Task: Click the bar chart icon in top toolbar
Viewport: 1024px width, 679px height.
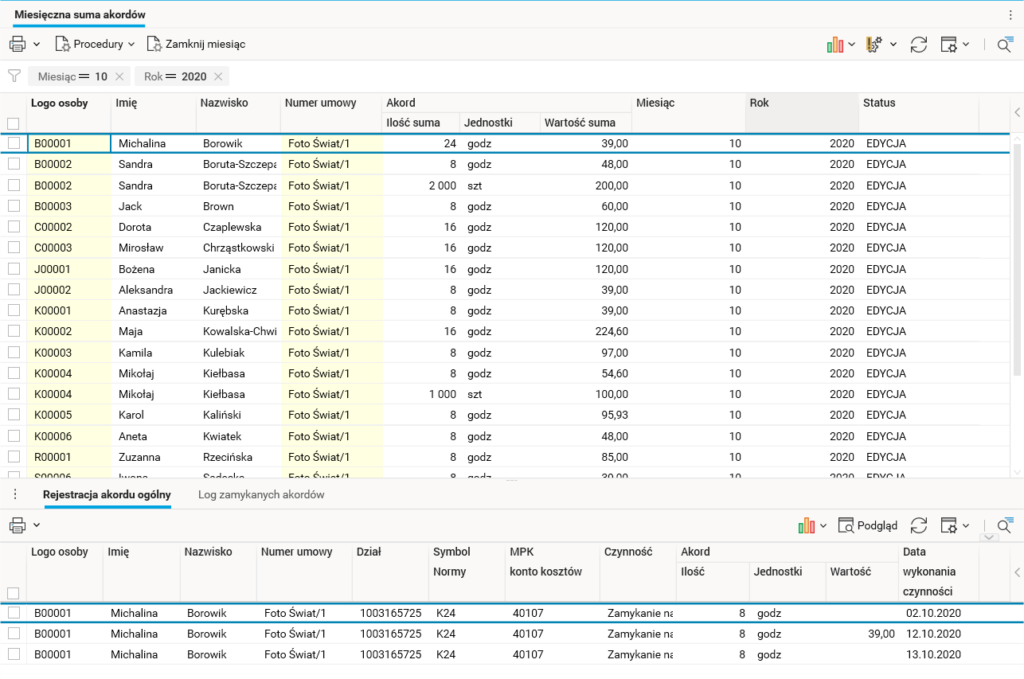Action: (x=835, y=45)
